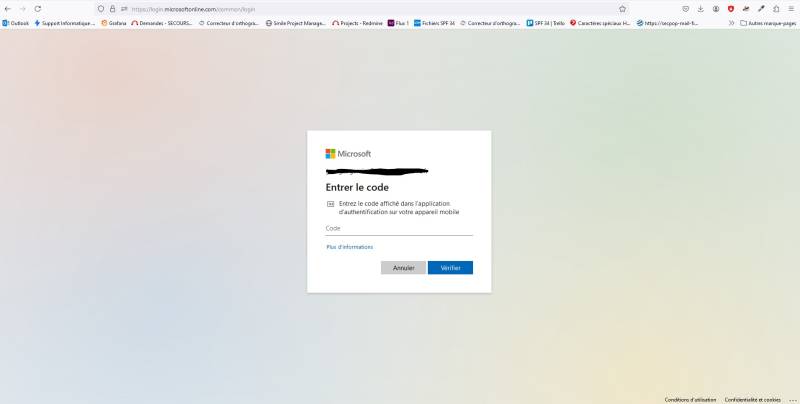This screenshot has width=800, height=404.
Task: Click the authenticator code icon beside instructions
Action: tap(330, 204)
